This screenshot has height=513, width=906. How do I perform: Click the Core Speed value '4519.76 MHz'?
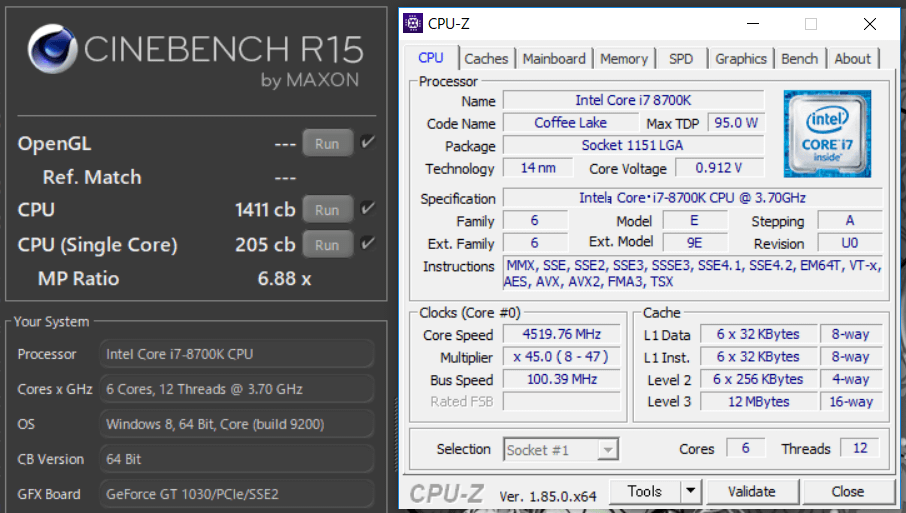click(x=562, y=334)
